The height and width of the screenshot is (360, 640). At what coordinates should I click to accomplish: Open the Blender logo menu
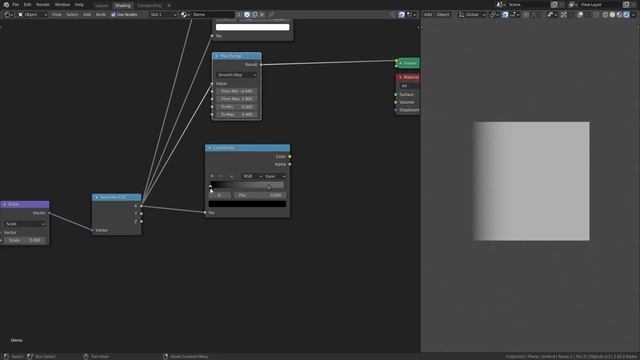click(6, 4)
